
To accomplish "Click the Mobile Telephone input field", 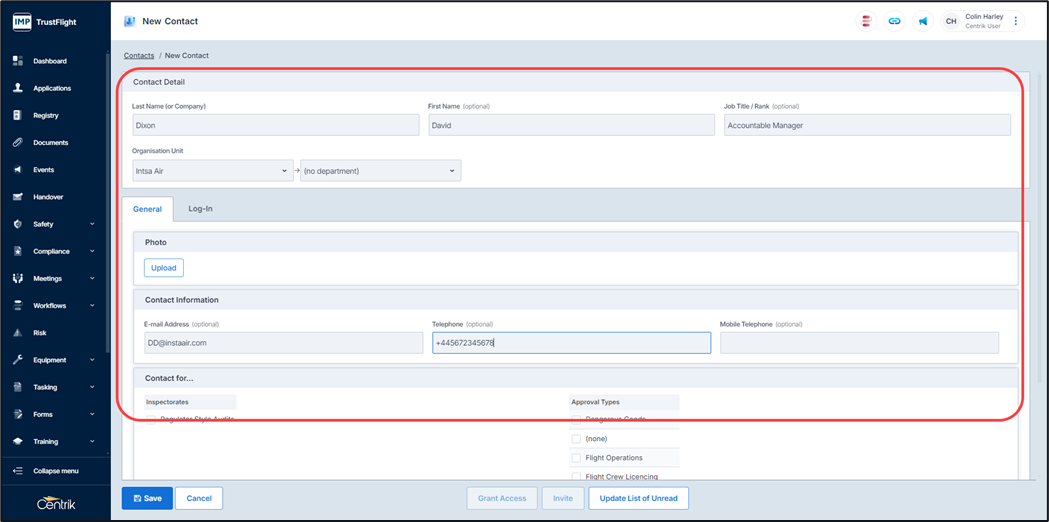I will [859, 343].
